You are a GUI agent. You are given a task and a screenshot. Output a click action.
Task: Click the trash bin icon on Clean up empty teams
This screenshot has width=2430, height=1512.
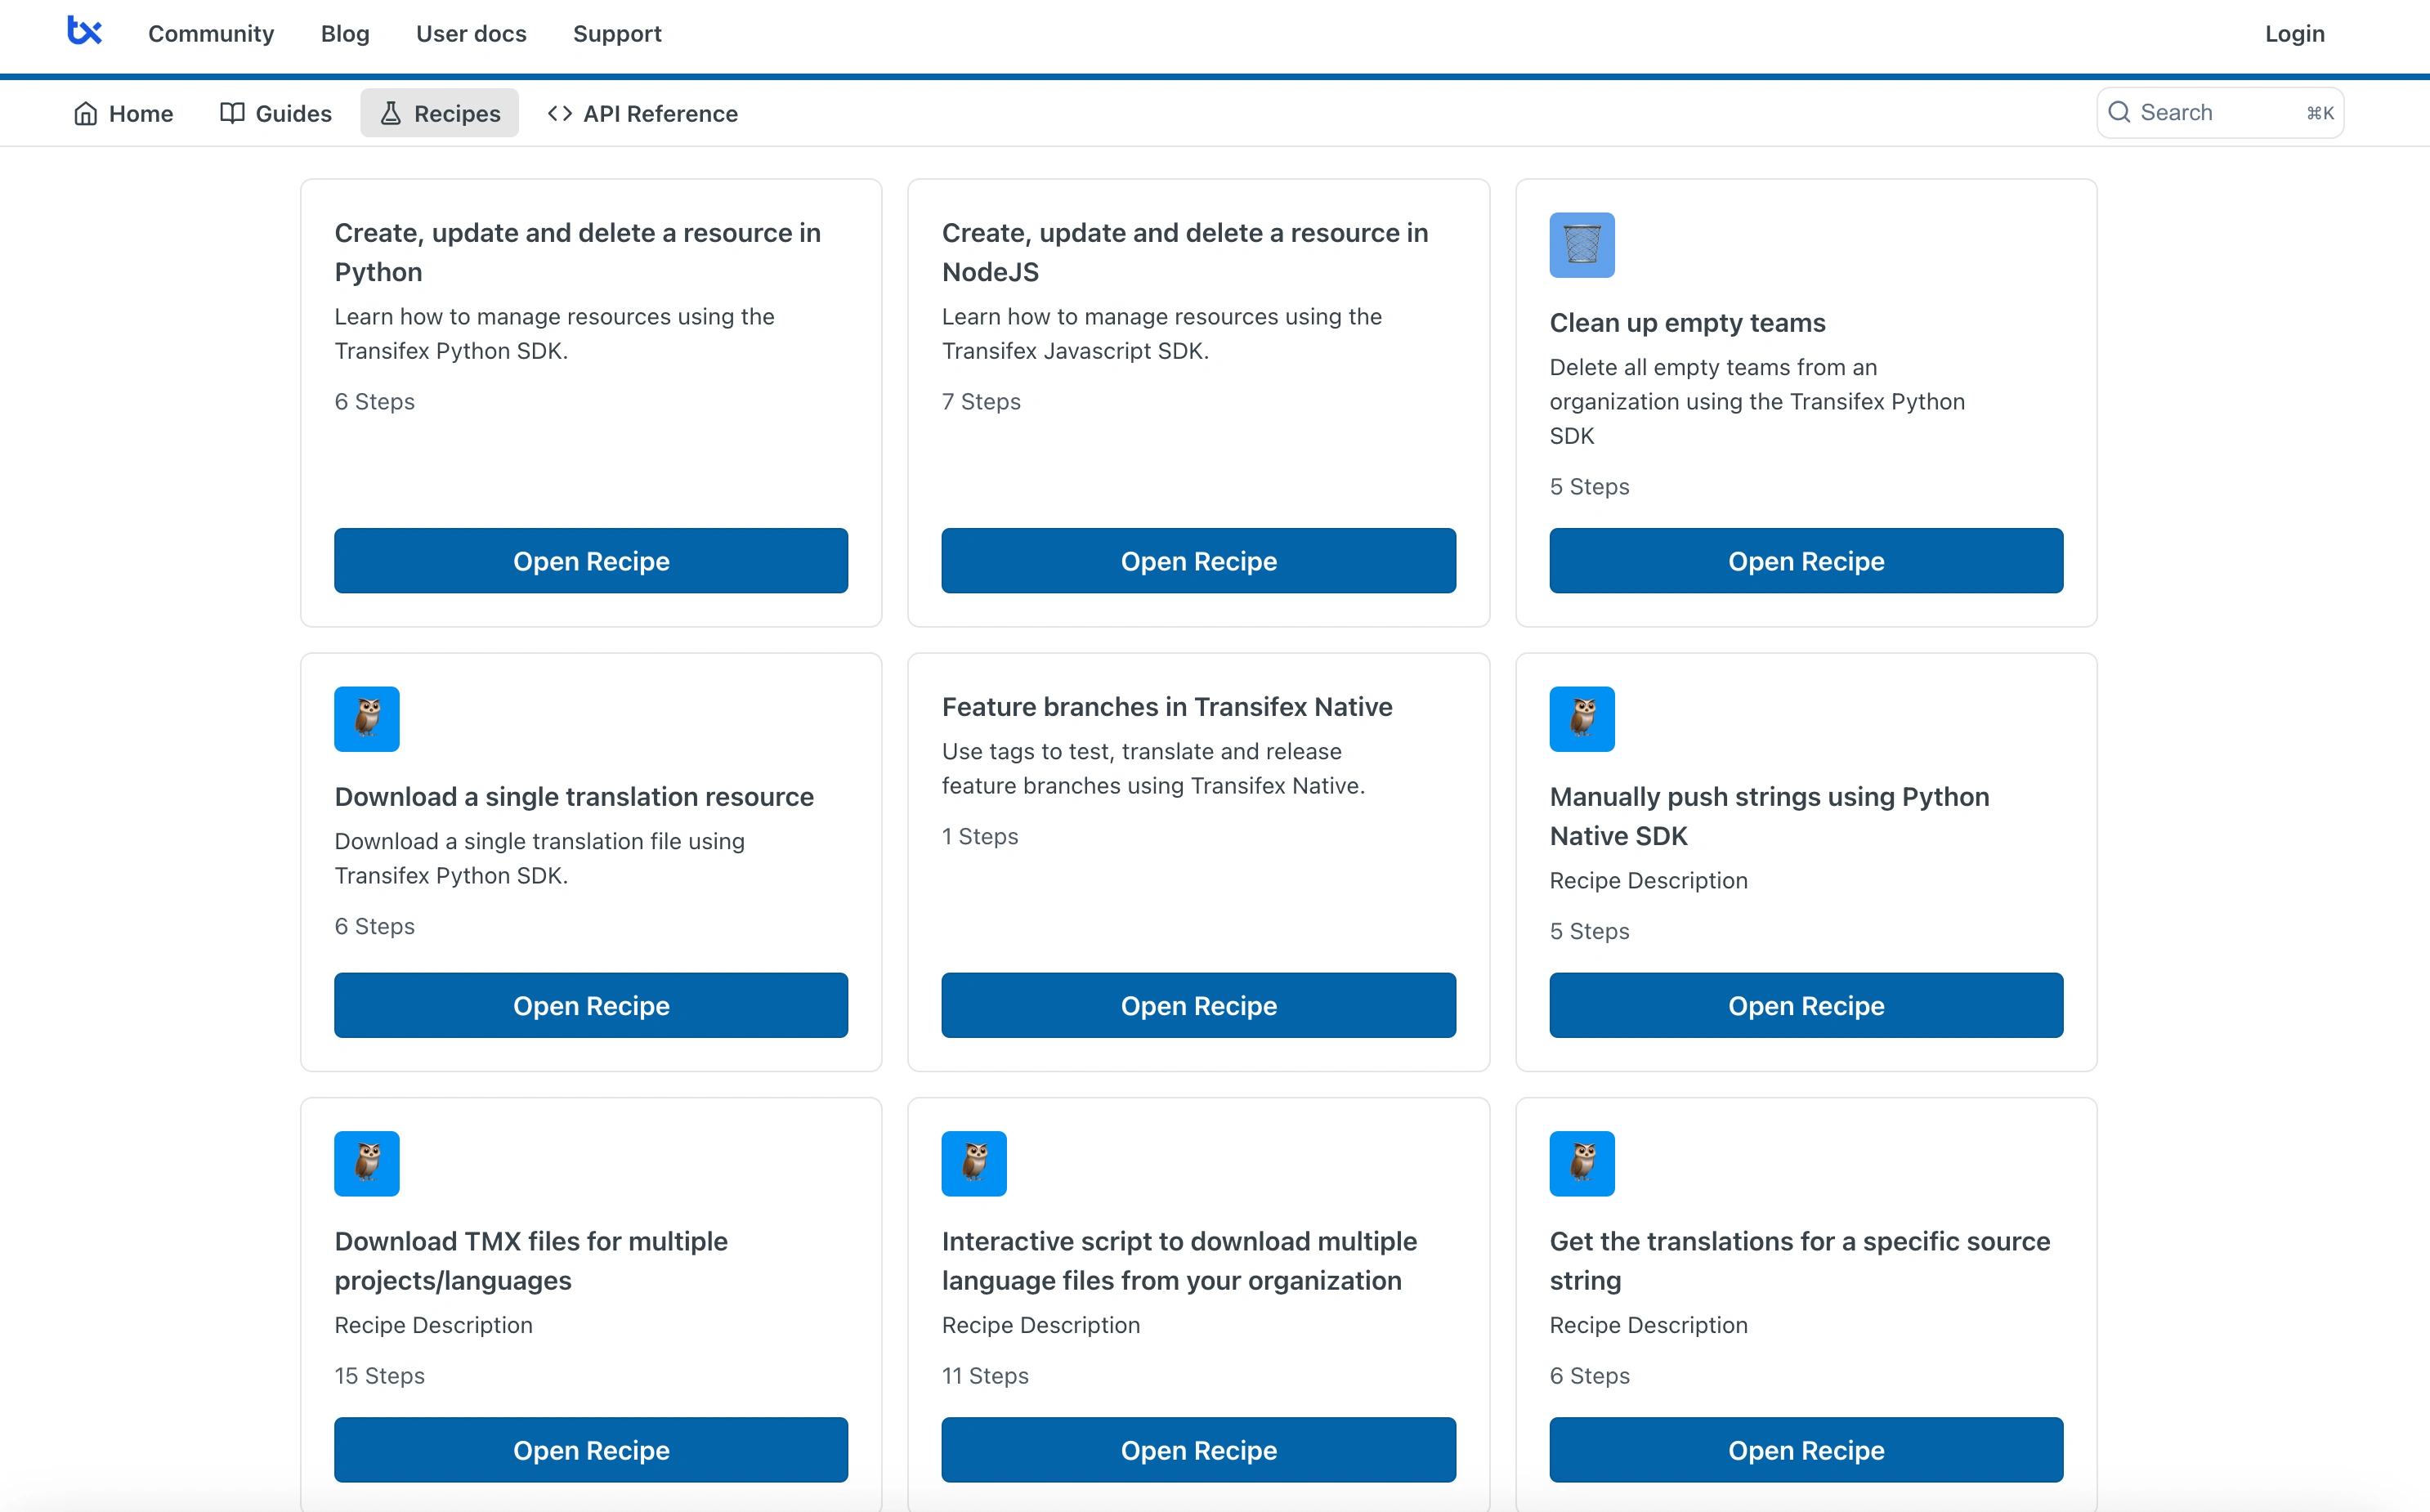pyautogui.click(x=1582, y=245)
